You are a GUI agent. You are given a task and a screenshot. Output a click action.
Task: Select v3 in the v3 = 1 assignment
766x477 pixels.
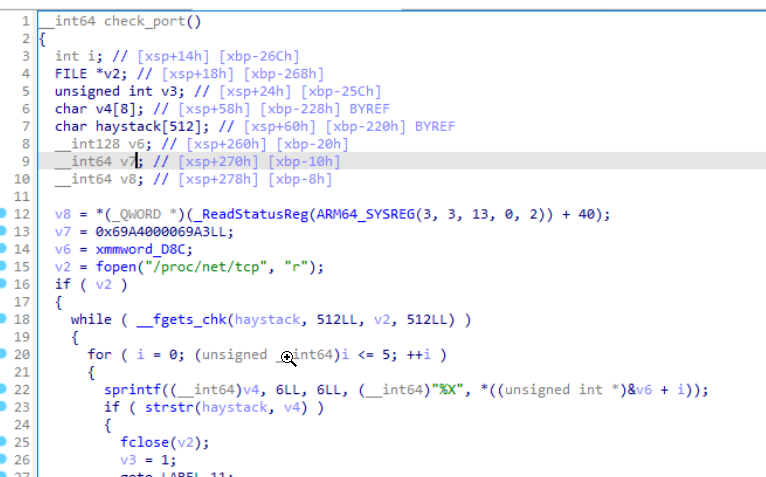128,460
